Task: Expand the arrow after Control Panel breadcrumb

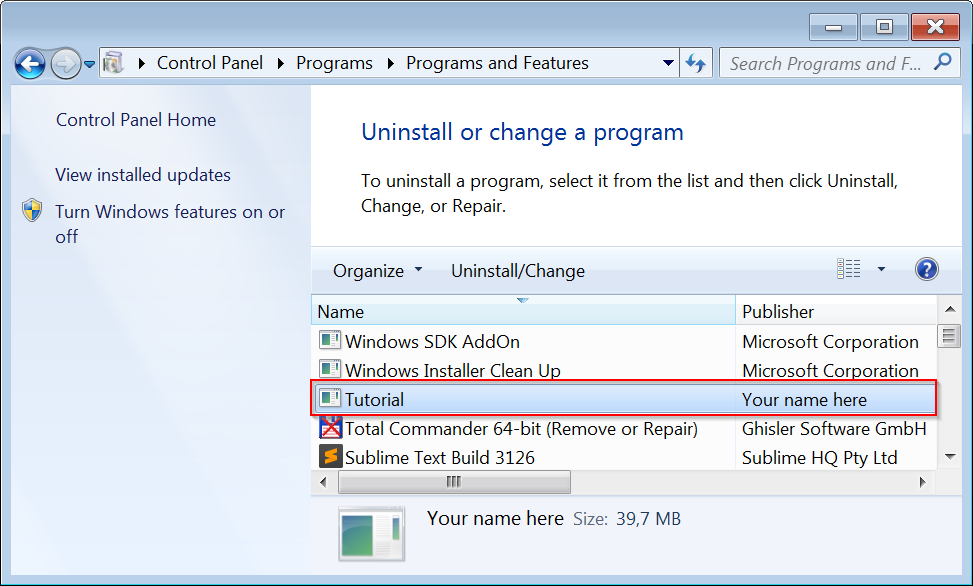Action: click(x=280, y=63)
